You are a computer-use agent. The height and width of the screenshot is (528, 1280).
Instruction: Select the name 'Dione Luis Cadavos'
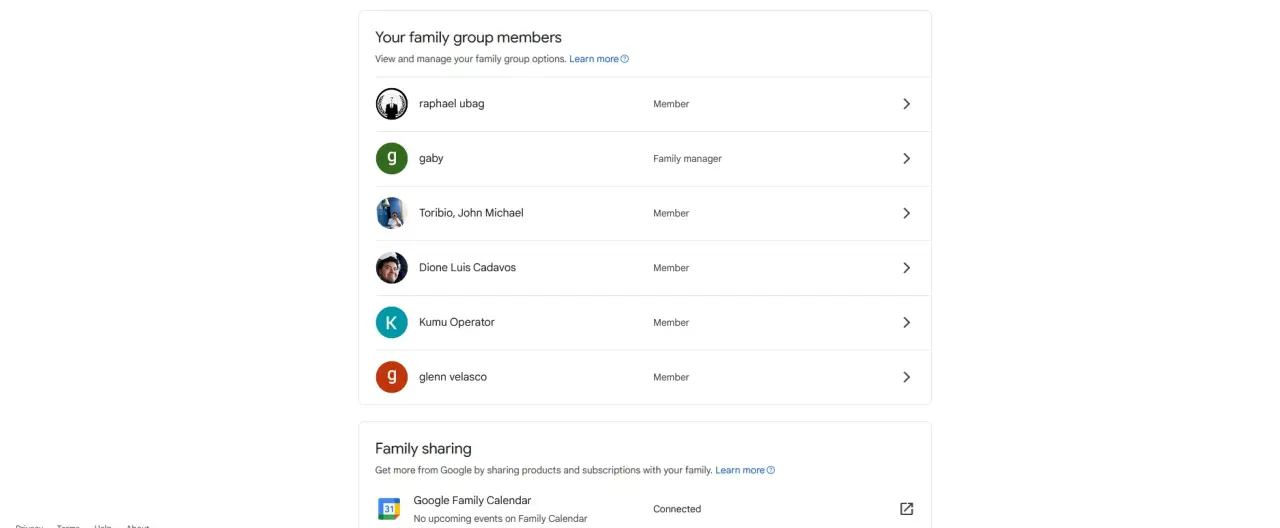coord(467,268)
